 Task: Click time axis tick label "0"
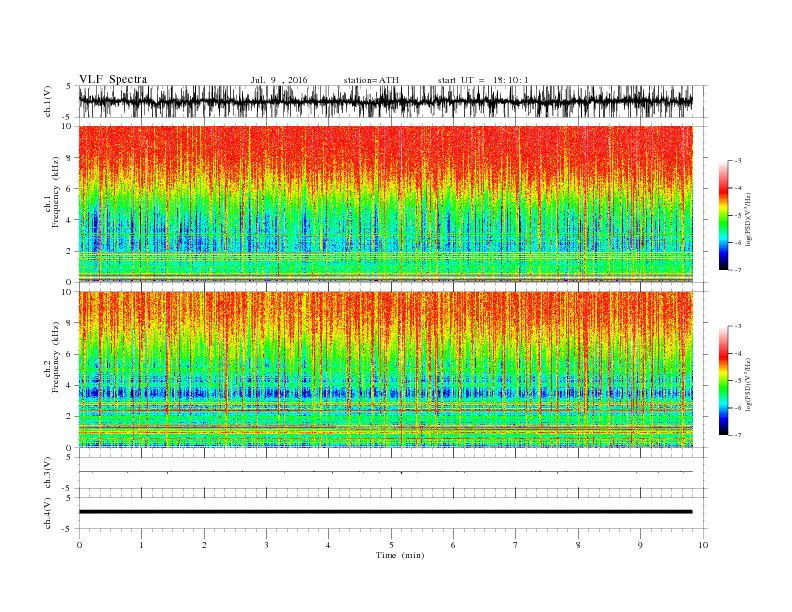(79, 545)
